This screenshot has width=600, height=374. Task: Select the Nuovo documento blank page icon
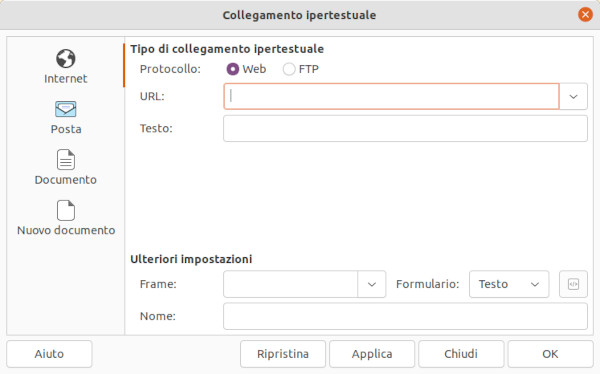click(65, 210)
